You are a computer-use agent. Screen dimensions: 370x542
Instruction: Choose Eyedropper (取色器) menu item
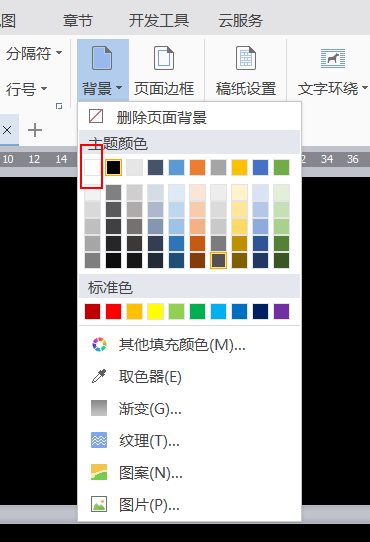[x=189, y=376]
